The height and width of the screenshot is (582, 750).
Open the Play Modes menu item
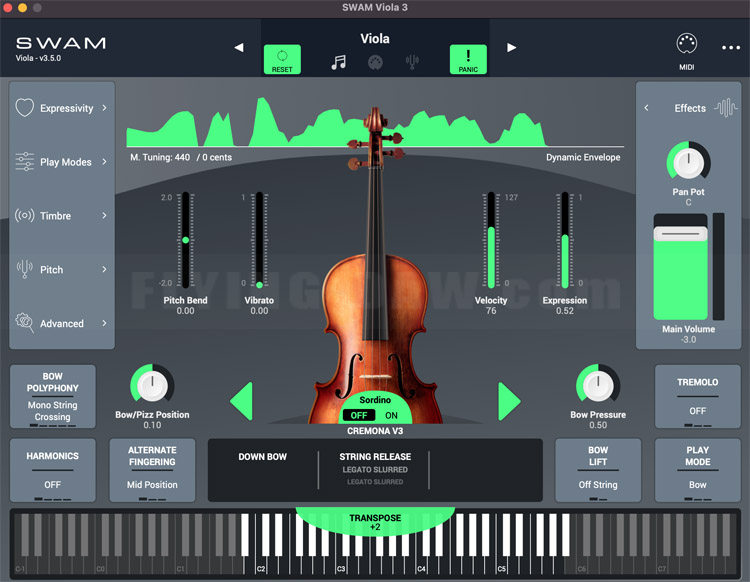[66, 162]
